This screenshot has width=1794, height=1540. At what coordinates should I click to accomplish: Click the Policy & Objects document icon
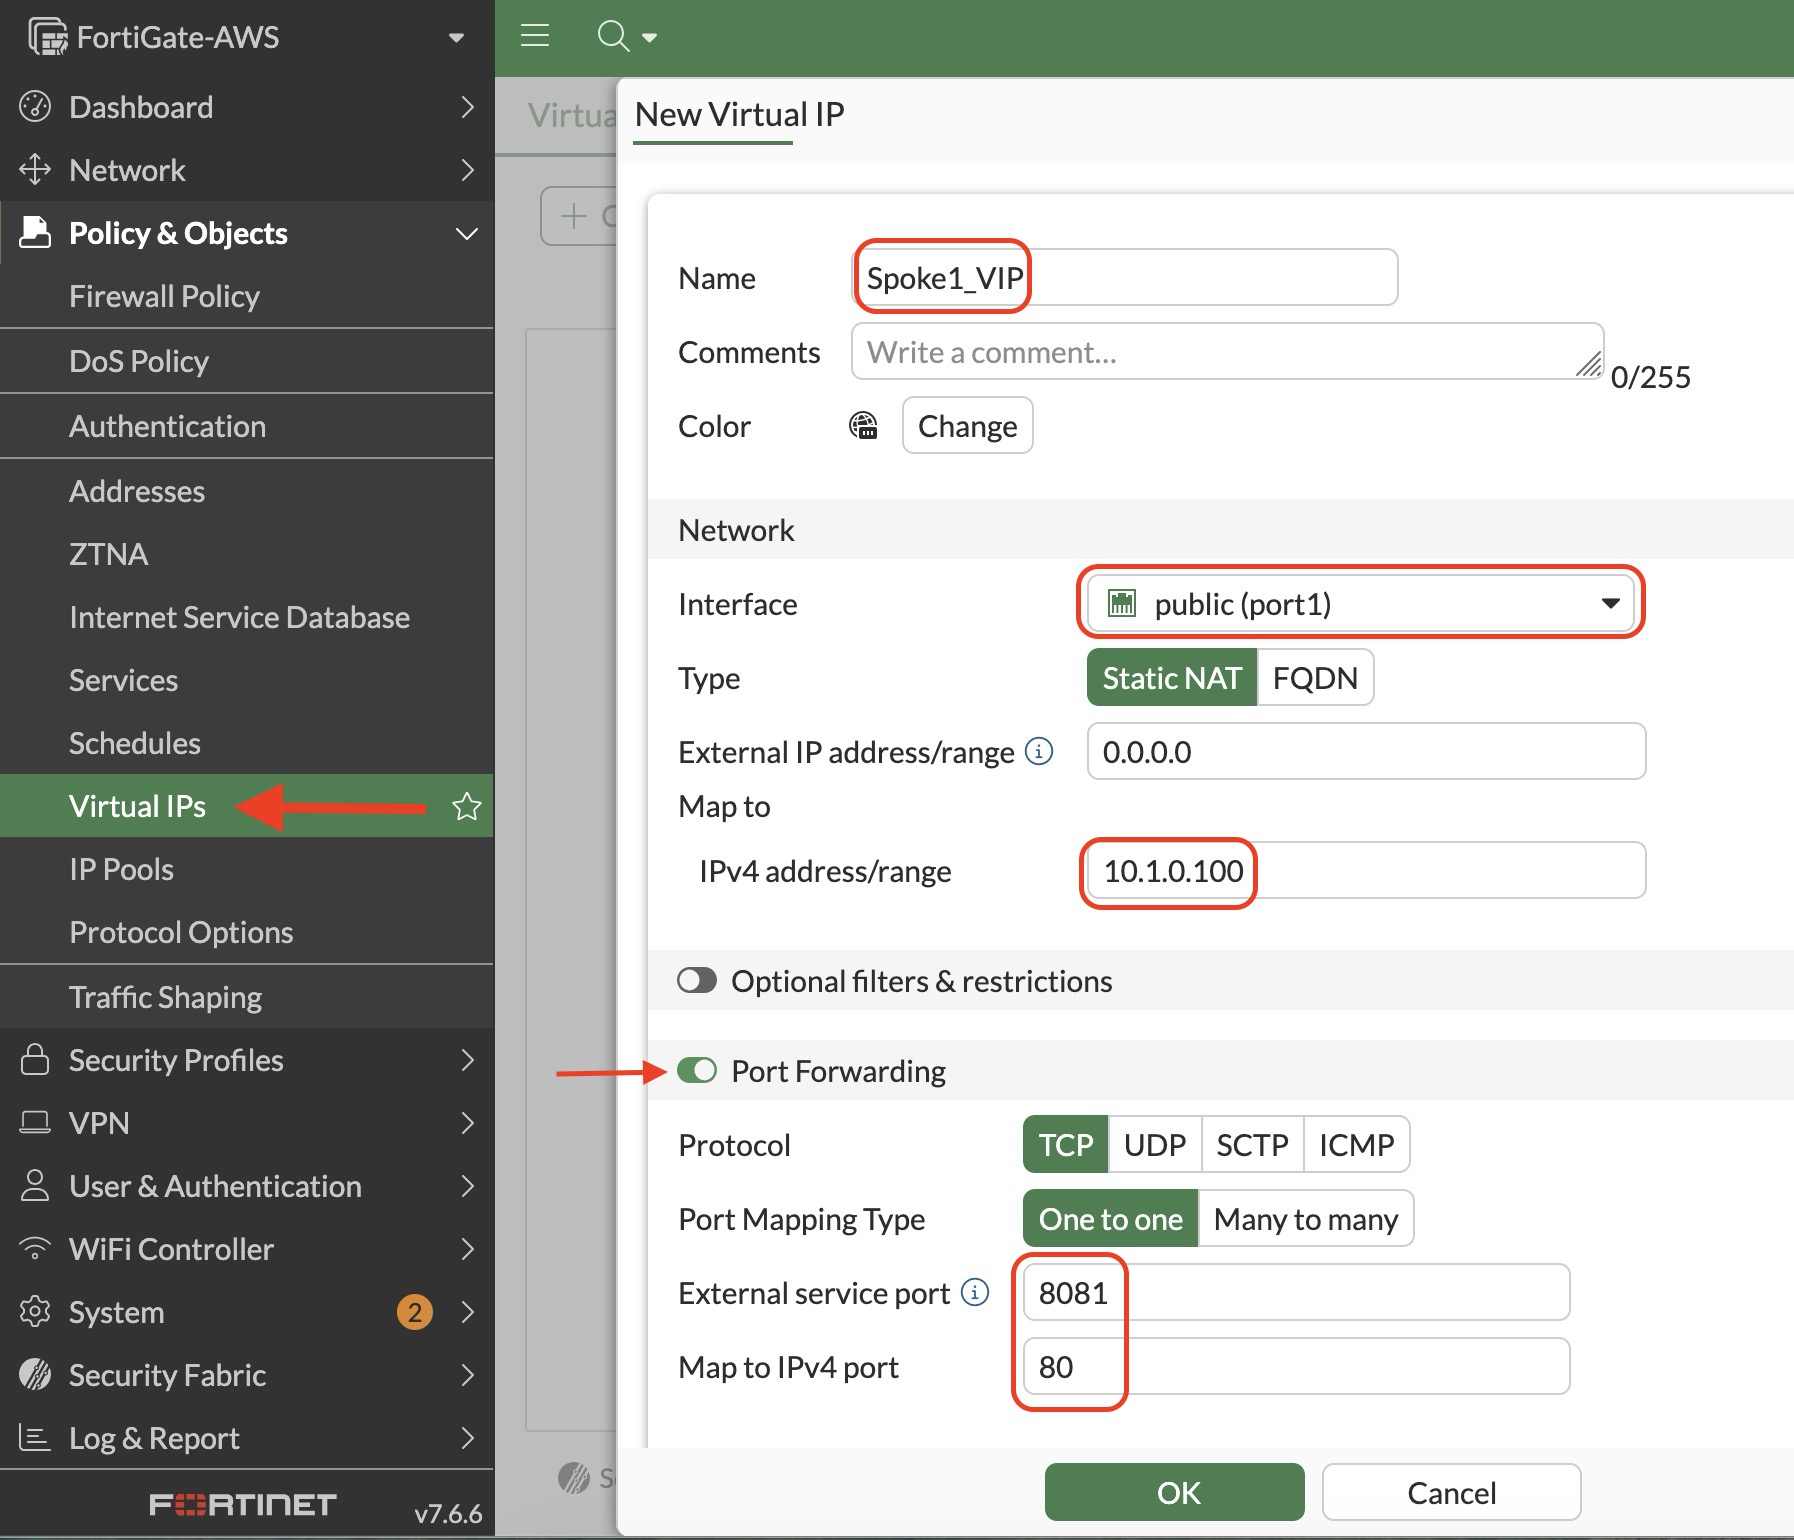[35, 232]
